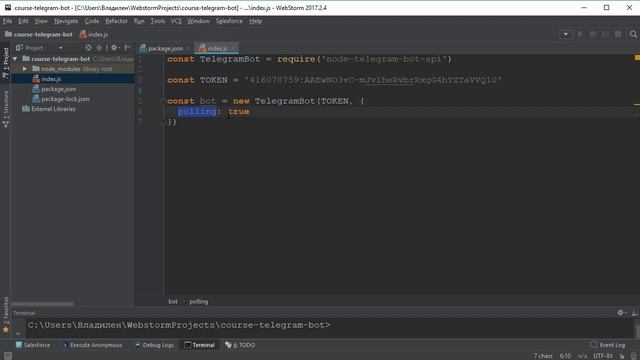Image resolution: width=640 pixels, height=360 pixels.
Task: Click the TOKEN string on line 3
Action: [x=373, y=80]
